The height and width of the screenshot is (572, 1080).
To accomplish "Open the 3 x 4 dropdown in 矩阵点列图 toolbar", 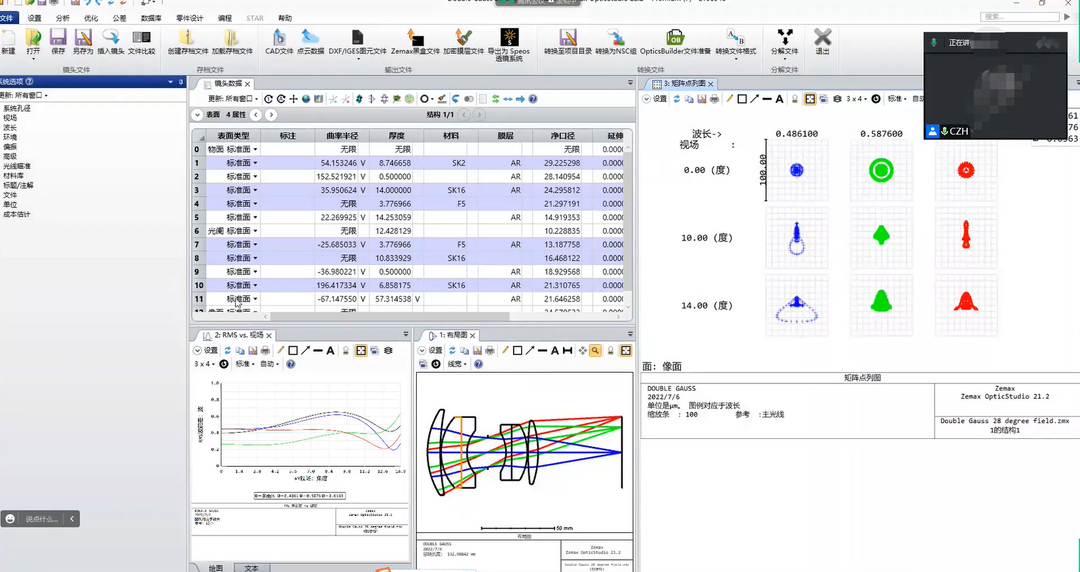I will pos(855,99).
